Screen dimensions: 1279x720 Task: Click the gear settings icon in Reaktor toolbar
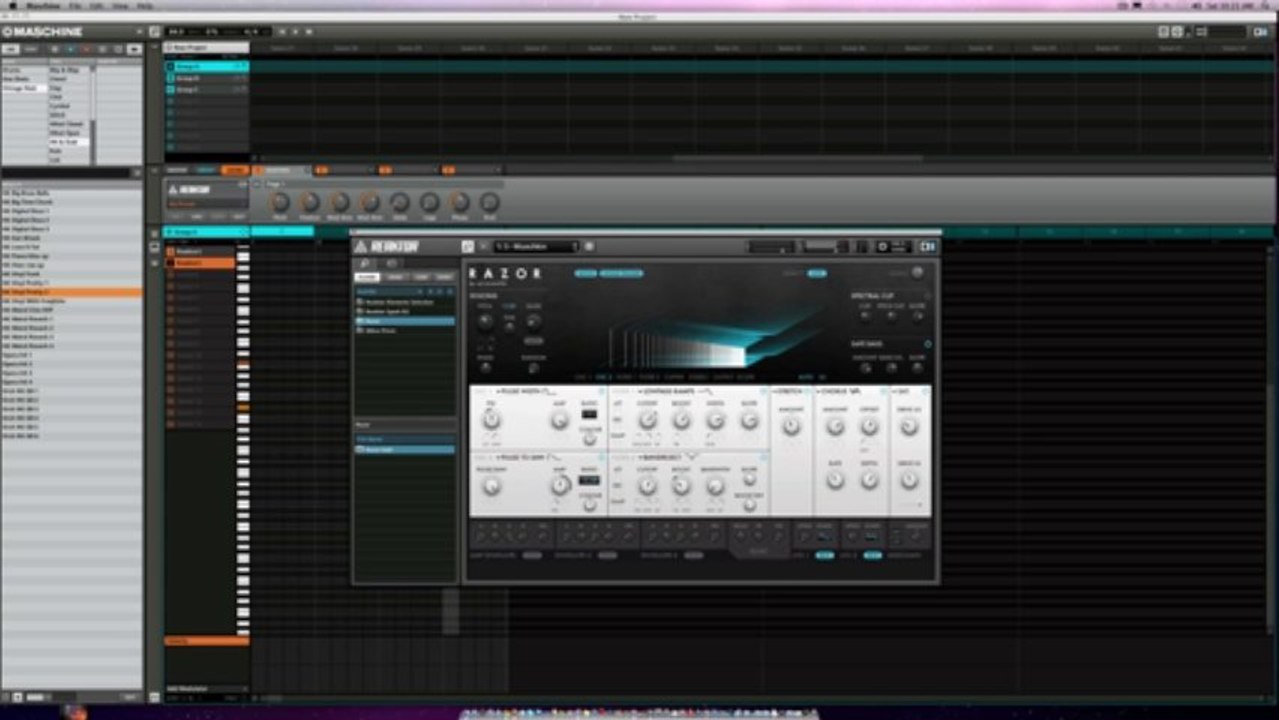(882, 246)
